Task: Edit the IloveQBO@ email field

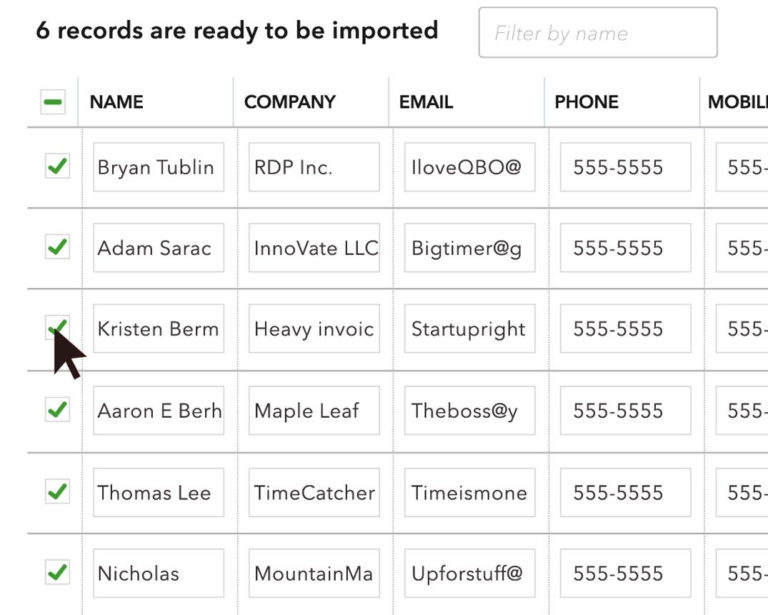Action: (470, 167)
